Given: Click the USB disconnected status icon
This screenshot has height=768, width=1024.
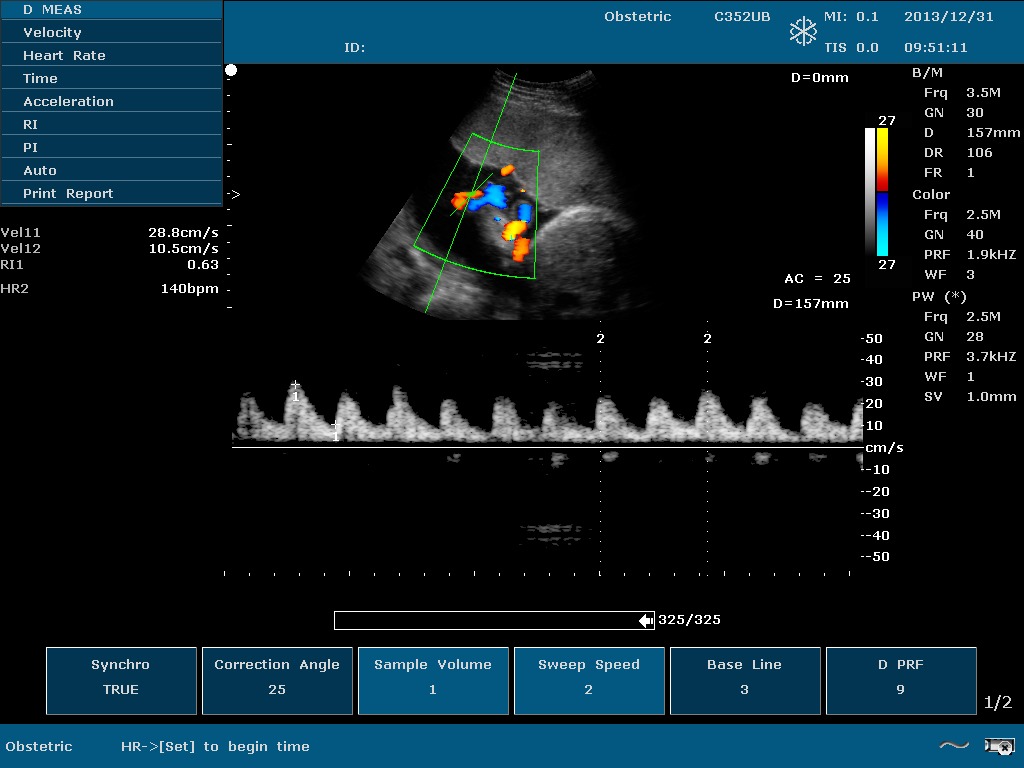Looking at the screenshot, I should 999,745.
